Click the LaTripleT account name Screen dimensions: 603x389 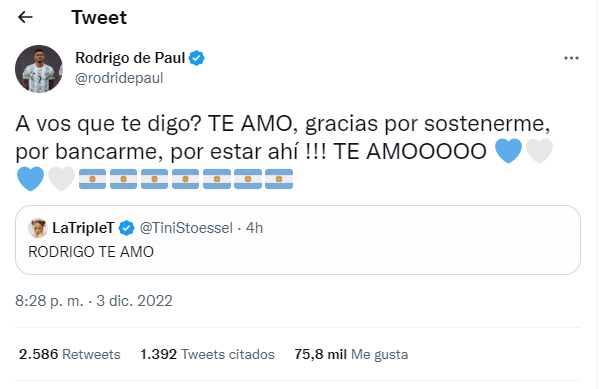coord(83,228)
